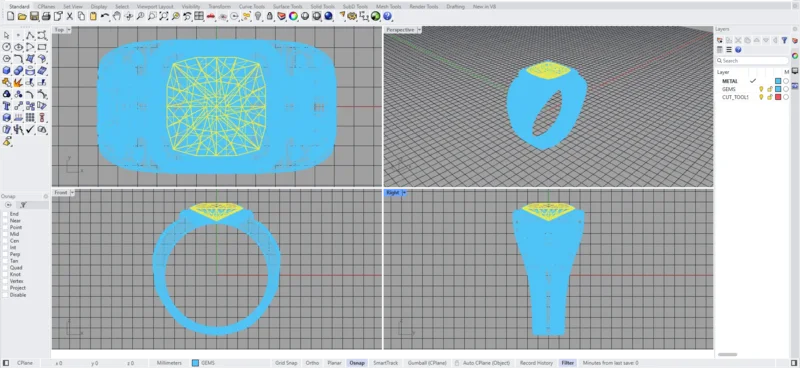Select the Circle tool in sidebar
The image size is (800, 368).
click(7, 47)
